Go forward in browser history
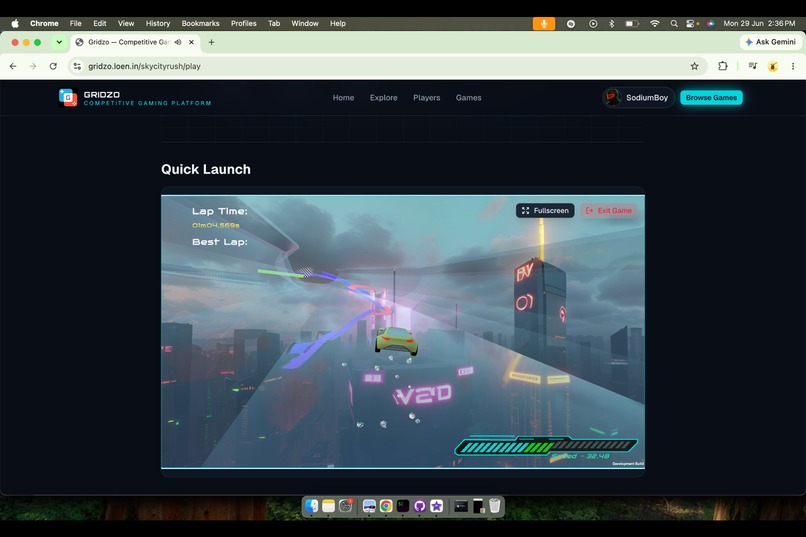The height and width of the screenshot is (537, 806). 33,66
